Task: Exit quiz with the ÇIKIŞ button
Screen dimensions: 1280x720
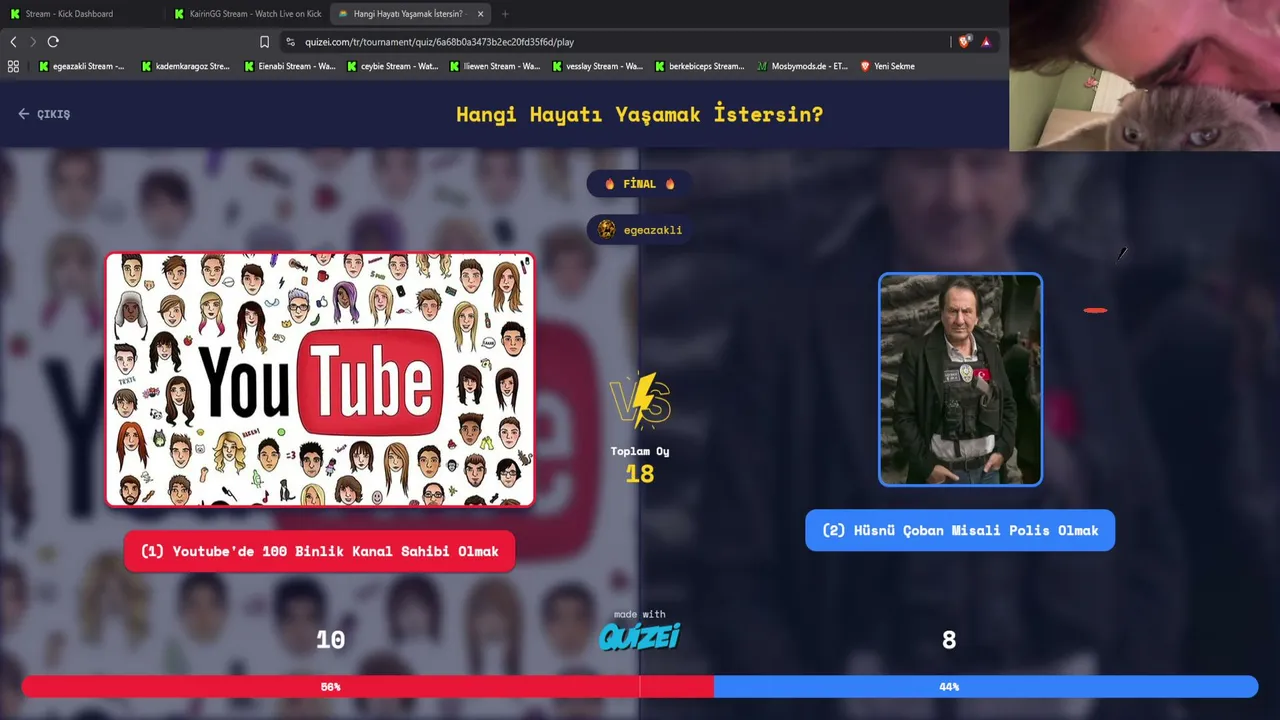Action: [x=44, y=114]
